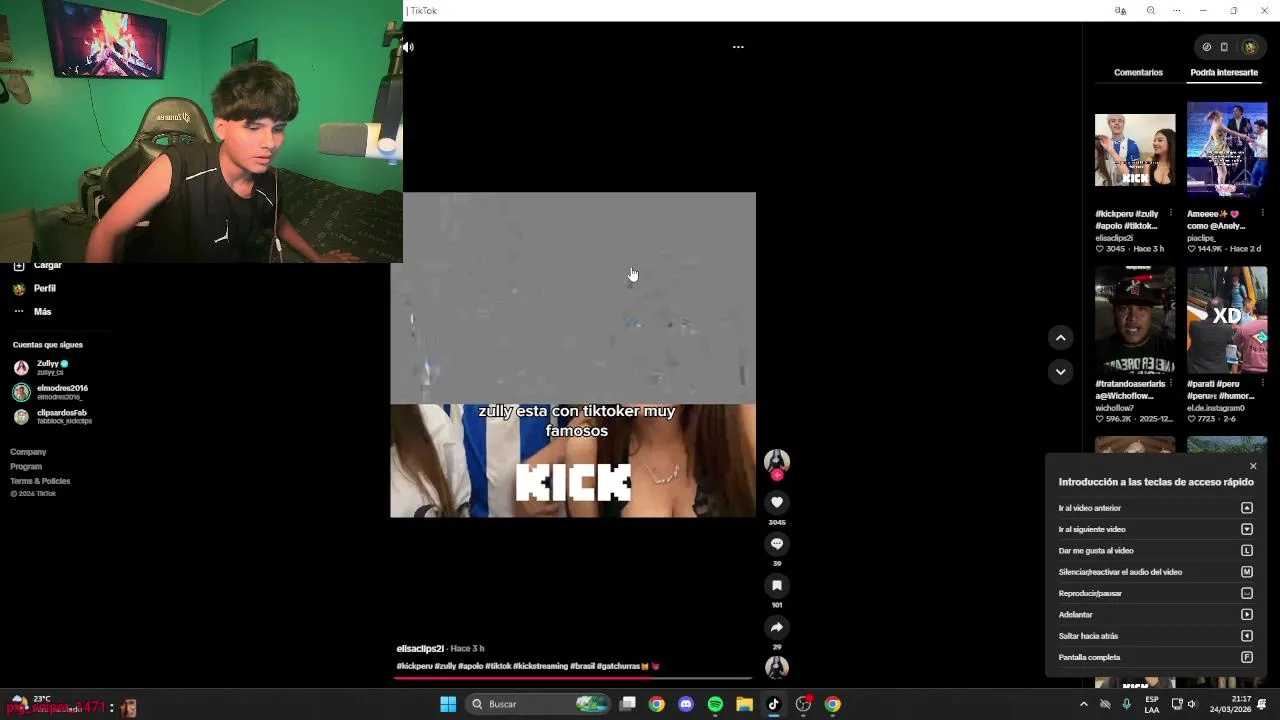Open the Ameeee piaclips_ recommended video thumbnail
Viewport: 1280px width, 720px height.
coord(1227,150)
